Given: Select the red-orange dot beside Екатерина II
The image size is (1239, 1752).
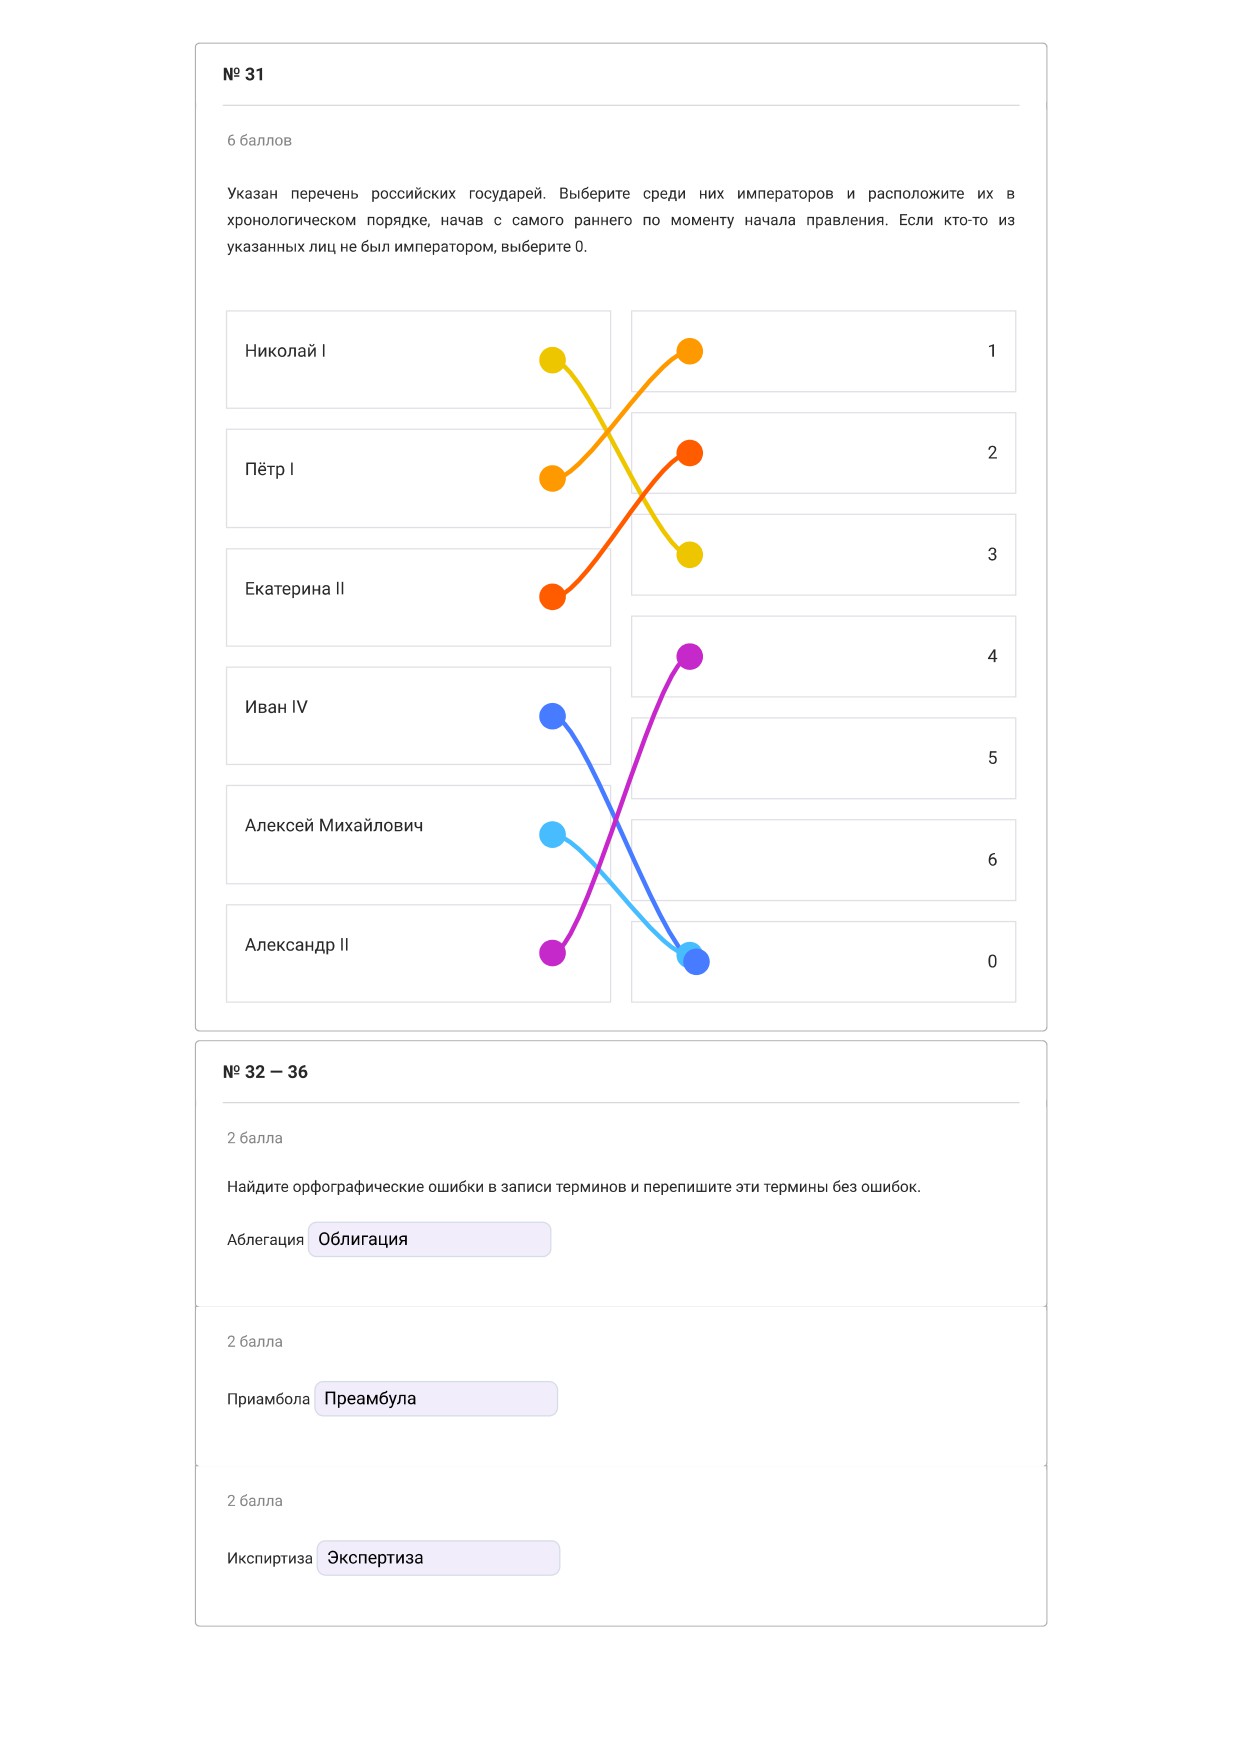Looking at the screenshot, I should (x=552, y=597).
